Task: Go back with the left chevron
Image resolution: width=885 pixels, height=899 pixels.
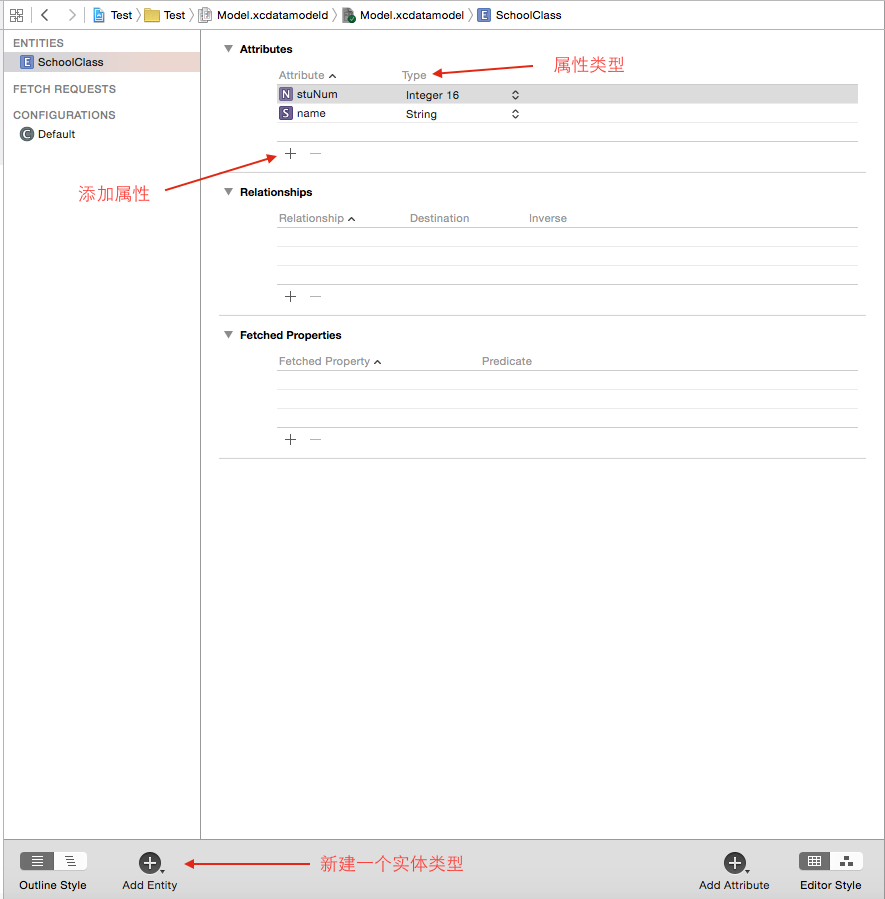Action: click(45, 15)
